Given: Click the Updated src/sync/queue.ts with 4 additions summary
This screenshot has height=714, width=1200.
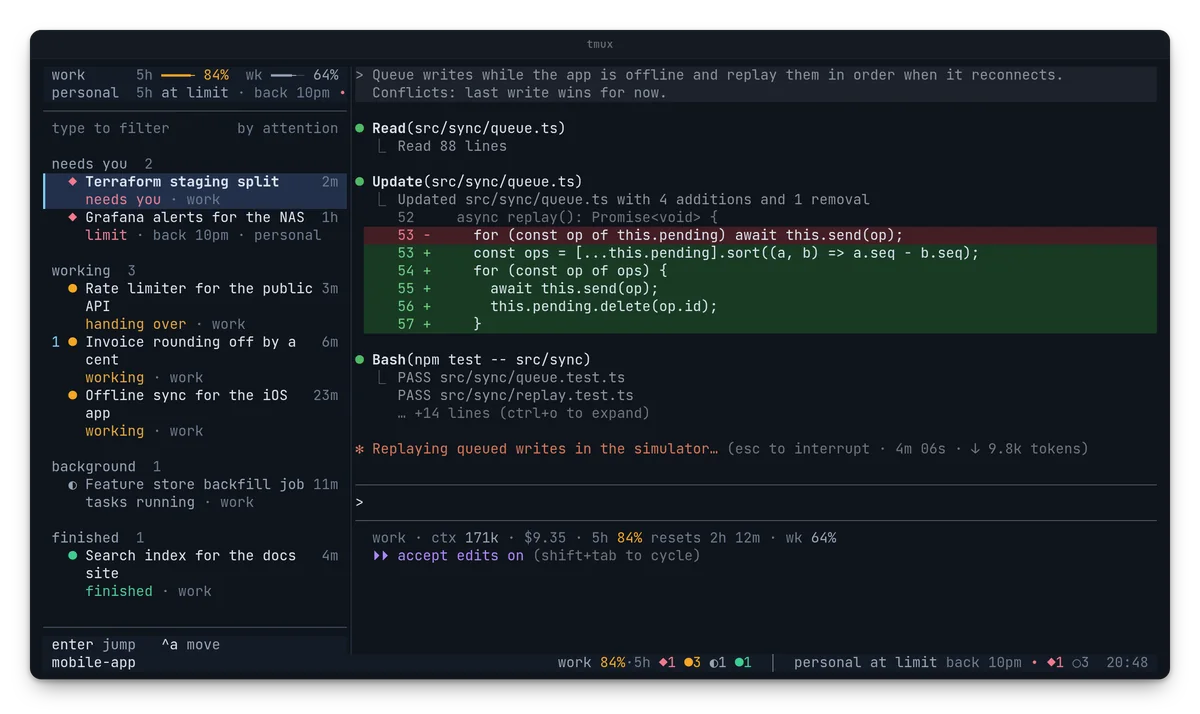Looking at the screenshot, I should pyautogui.click(x=633, y=200).
